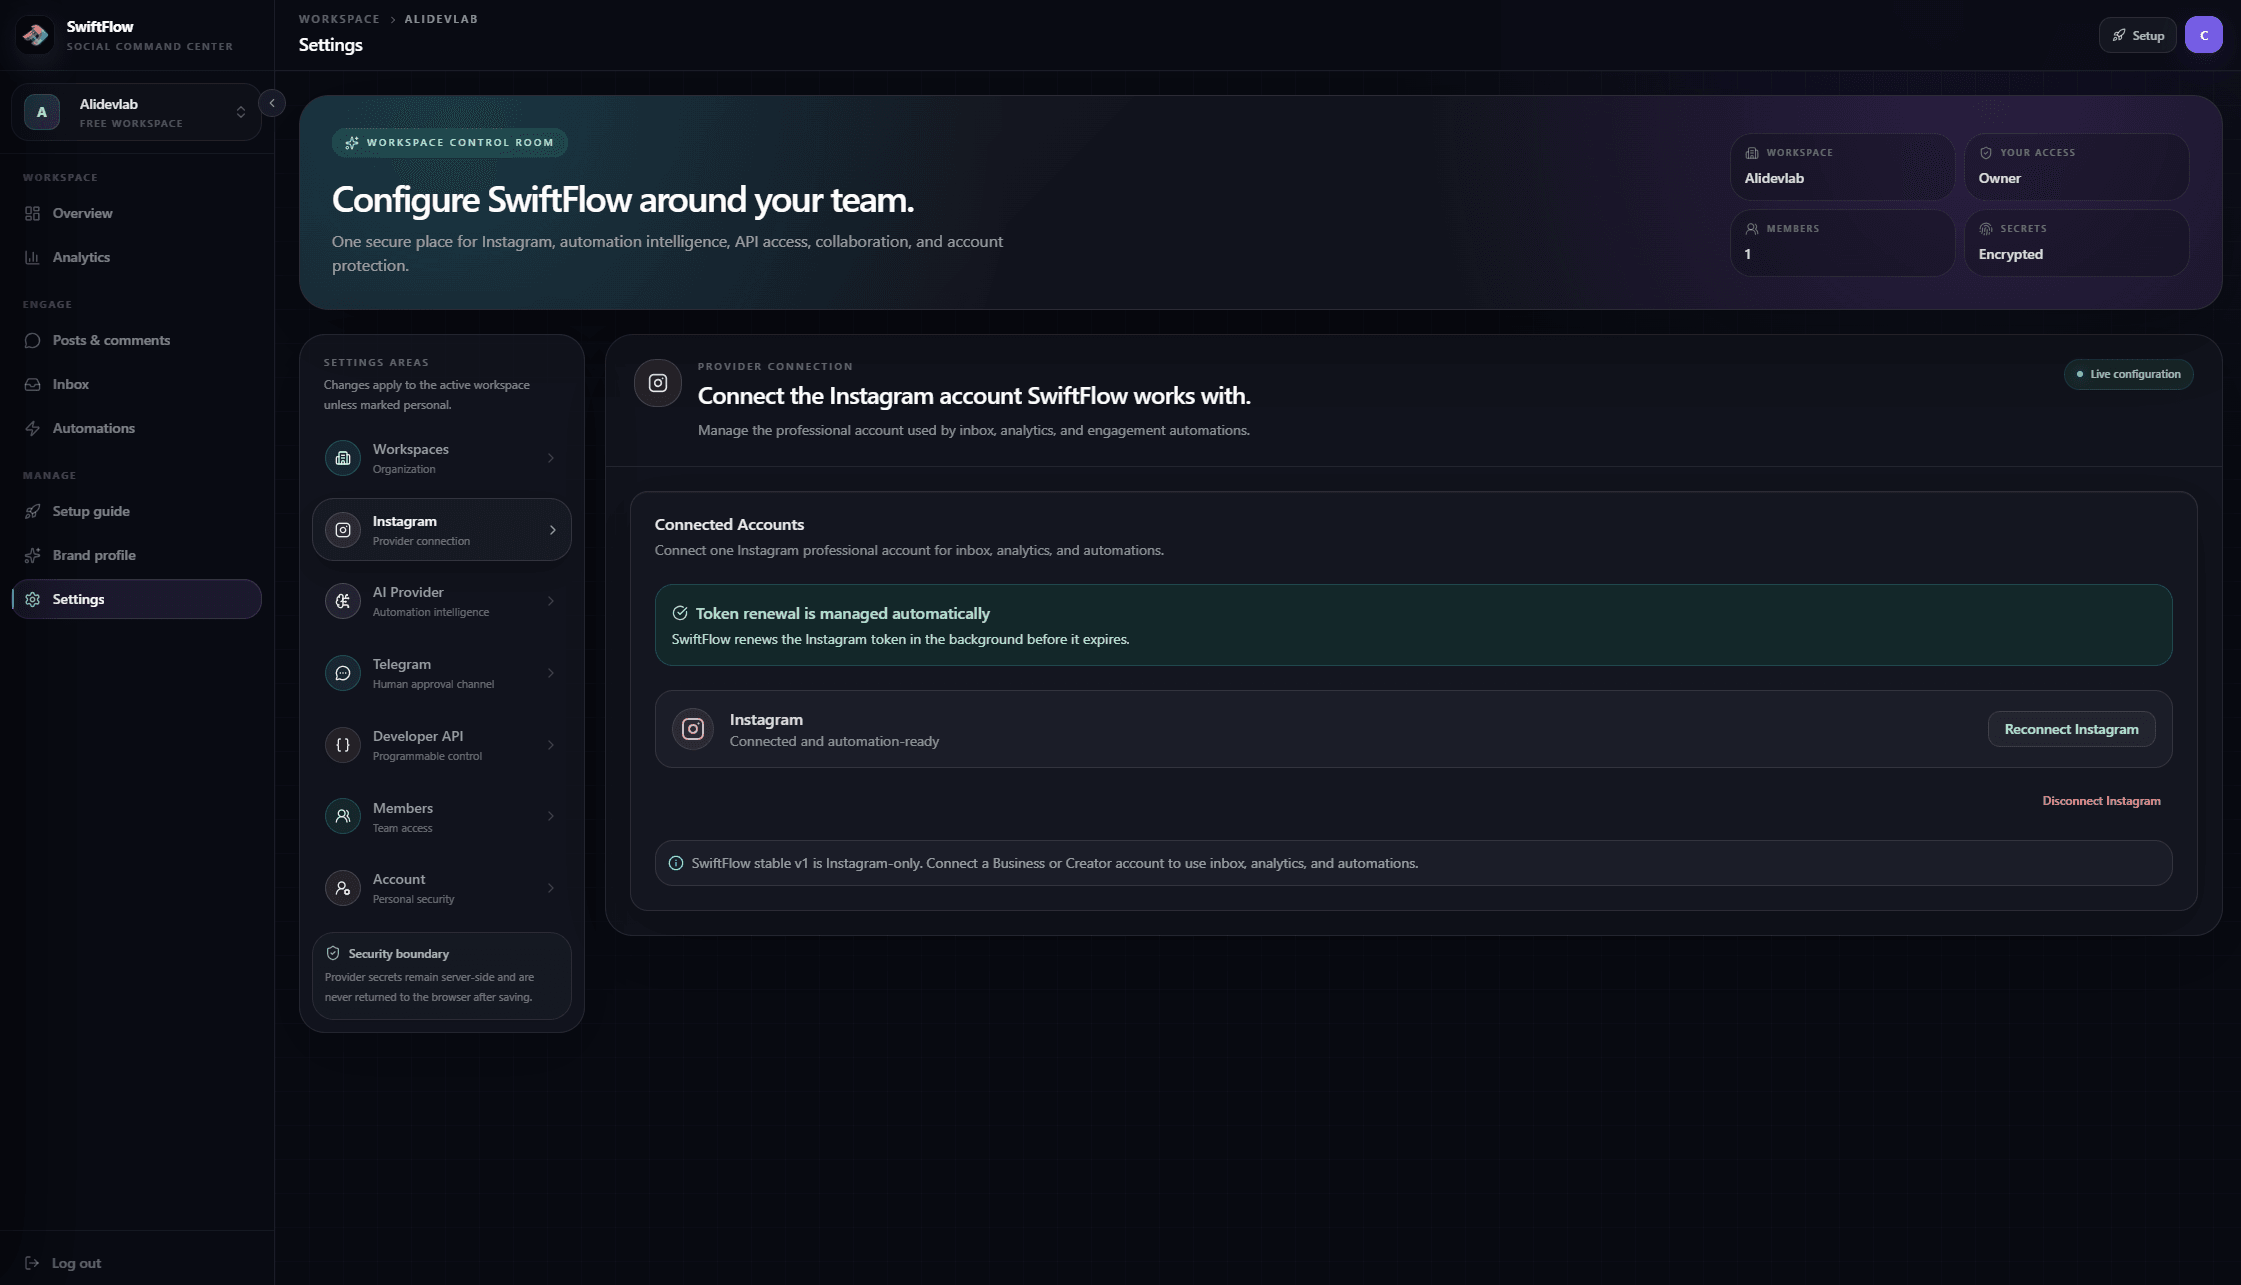Click the AI Provider brain icon
Screen dimensions: 2241x1285
pyautogui.click(x=343, y=601)
